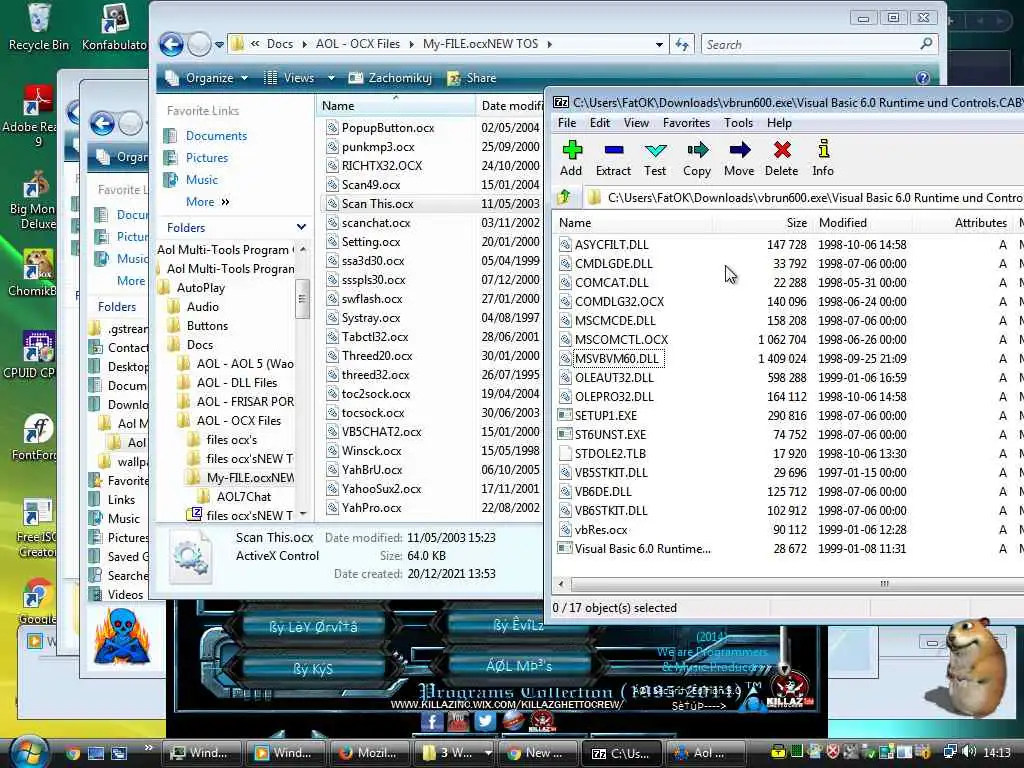
Task: Click the Share toolbar button
Action: (x=472, y=78)
